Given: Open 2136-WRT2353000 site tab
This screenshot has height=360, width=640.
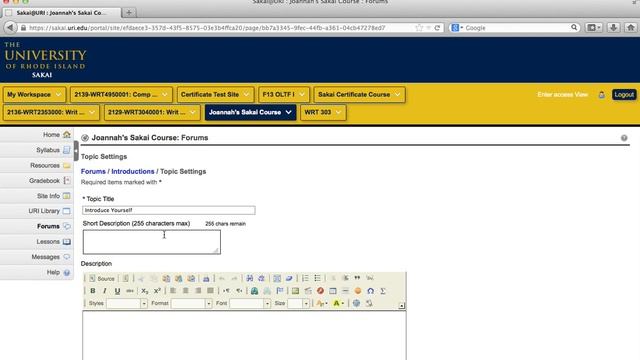Looking at the screenshot, I should [51, 112].
